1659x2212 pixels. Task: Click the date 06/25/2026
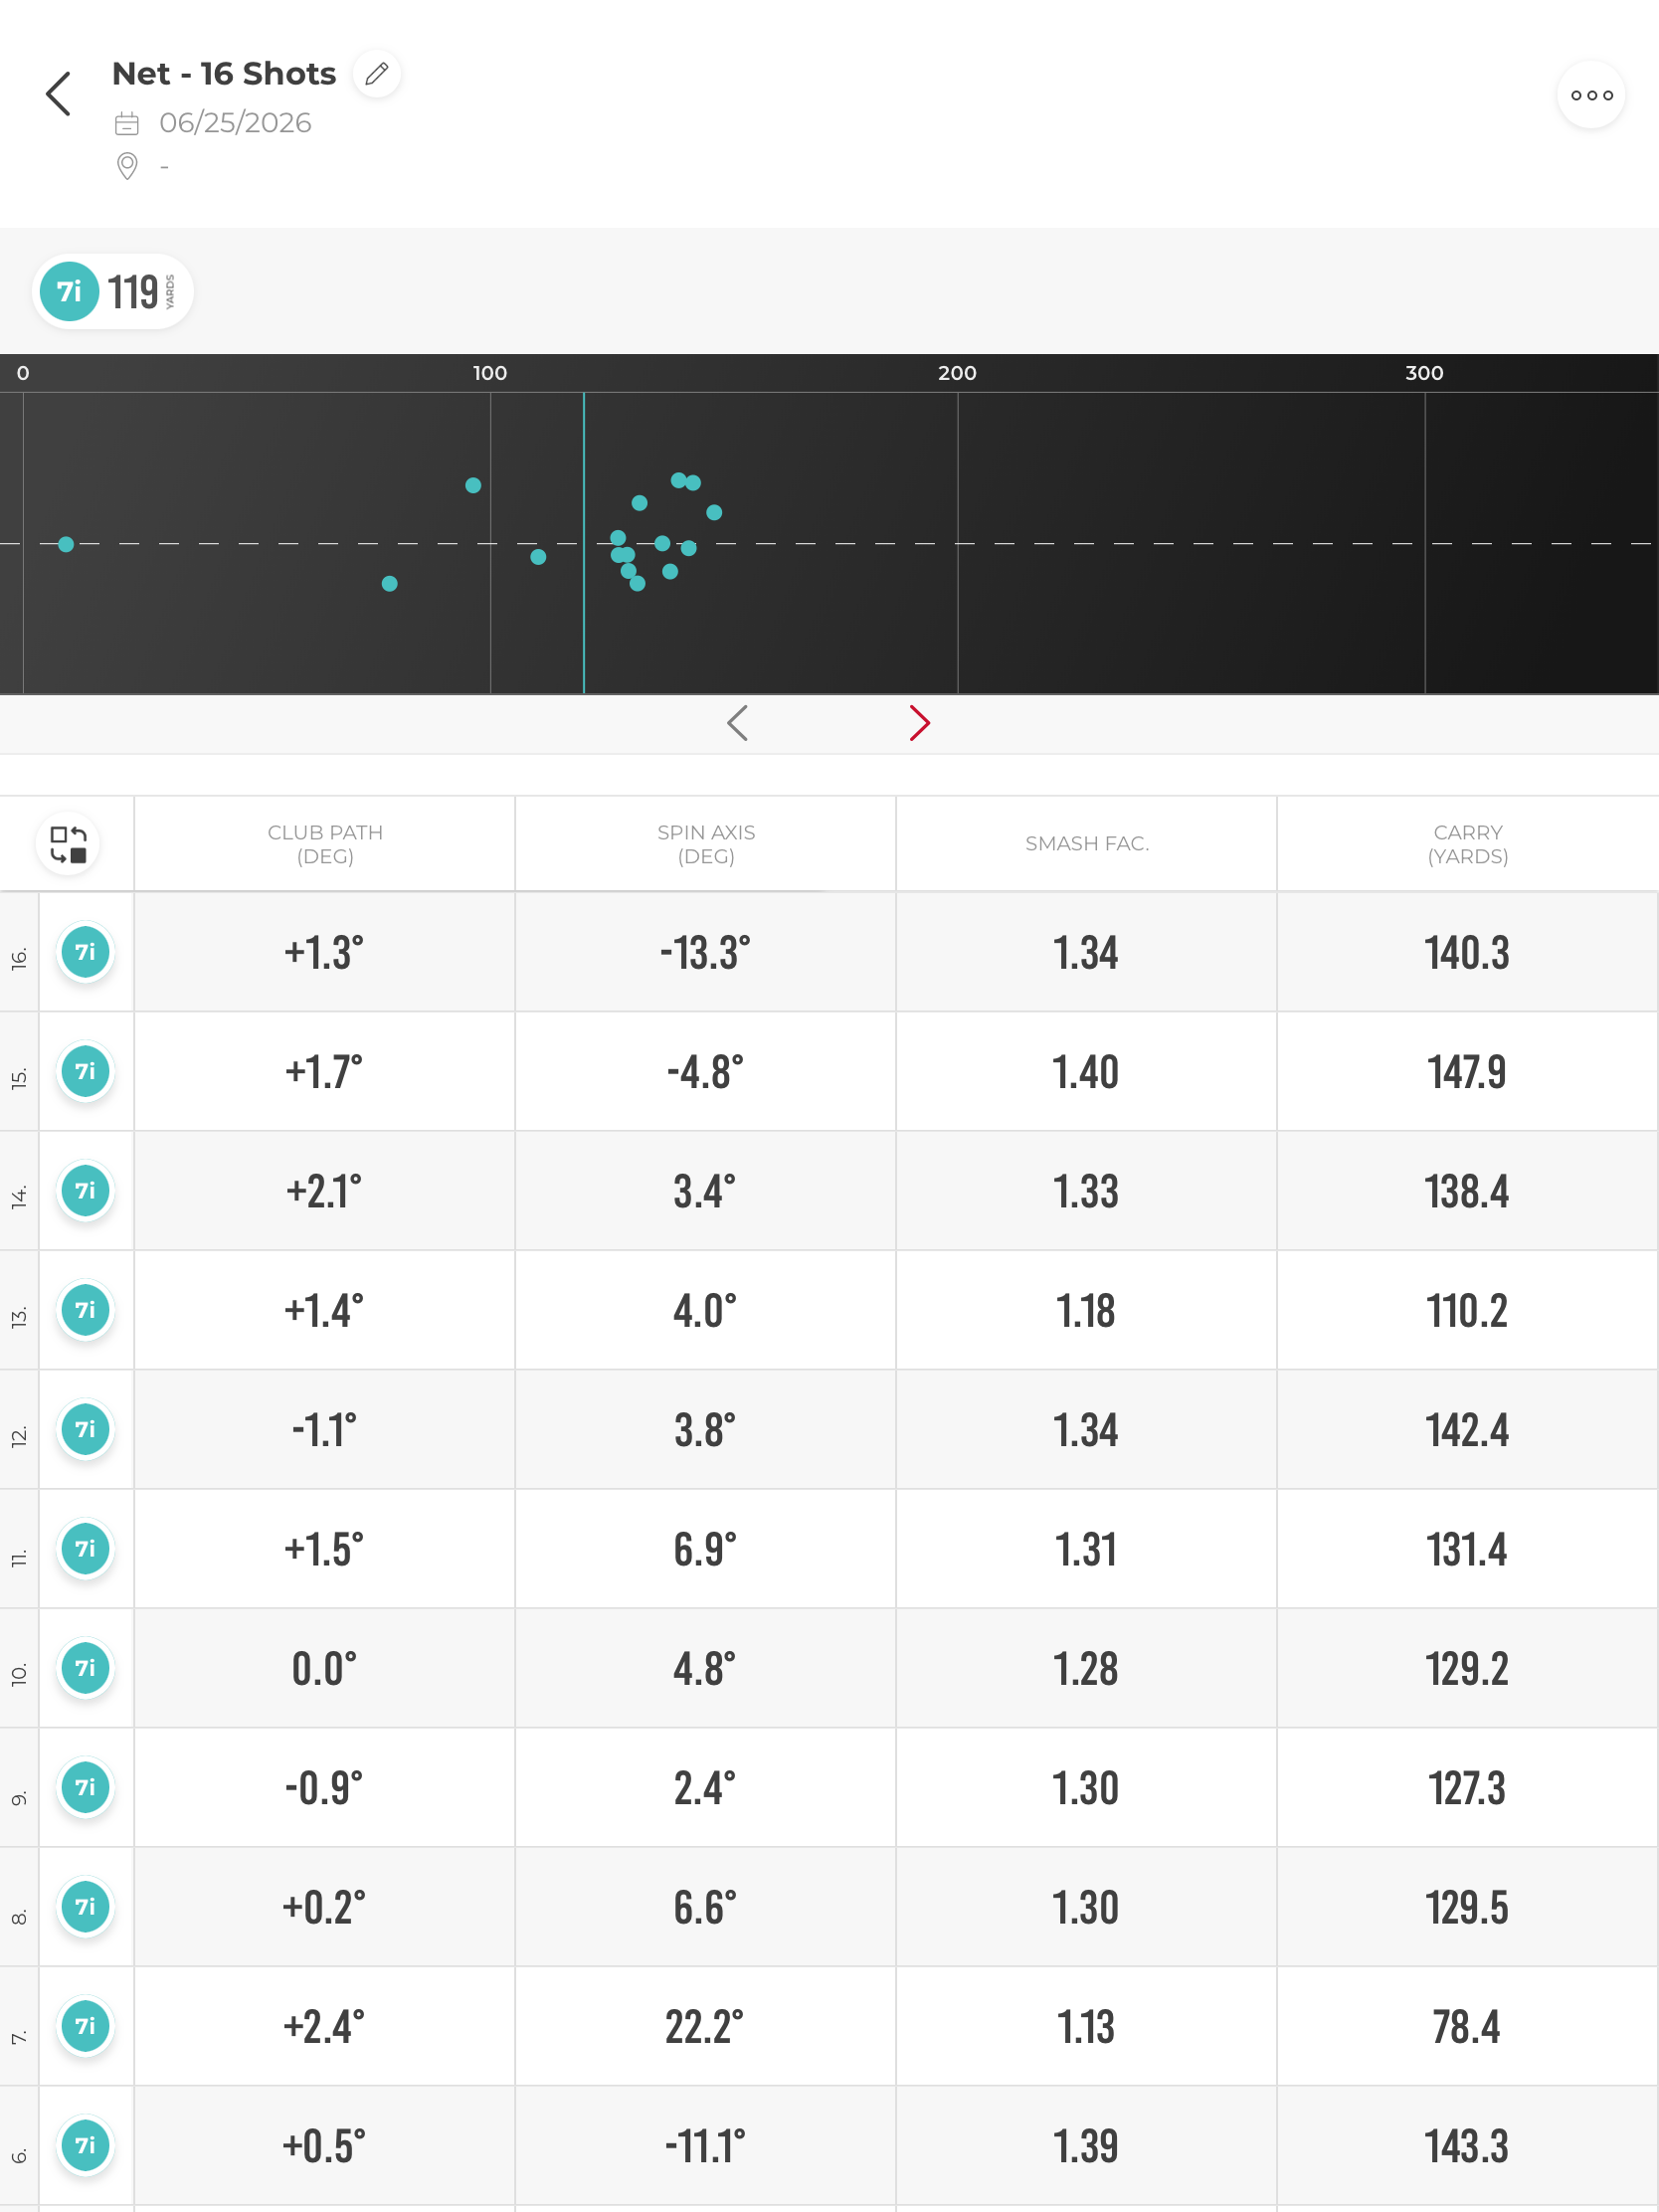pos(236,123)
